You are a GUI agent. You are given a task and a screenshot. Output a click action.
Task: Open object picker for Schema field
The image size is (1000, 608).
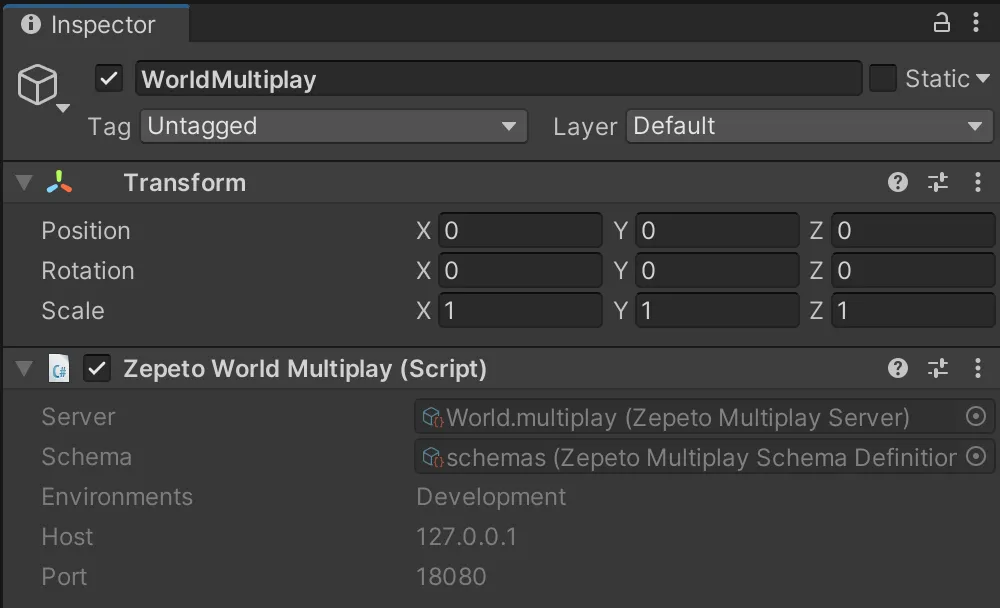coord(976,456)
